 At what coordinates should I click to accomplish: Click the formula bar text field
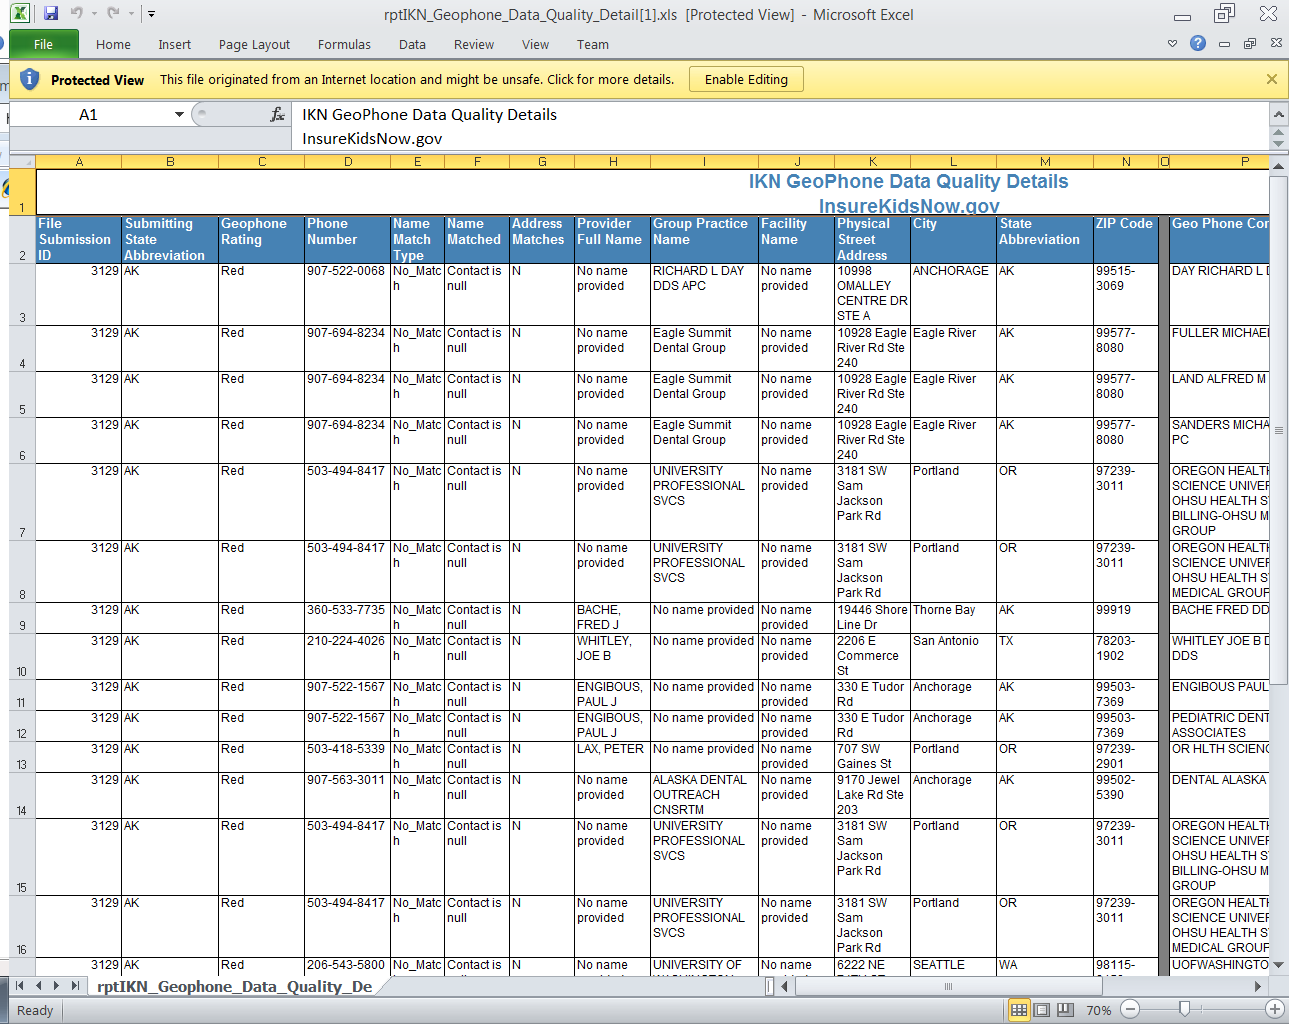pyautogui.click(x=780, y=126)
